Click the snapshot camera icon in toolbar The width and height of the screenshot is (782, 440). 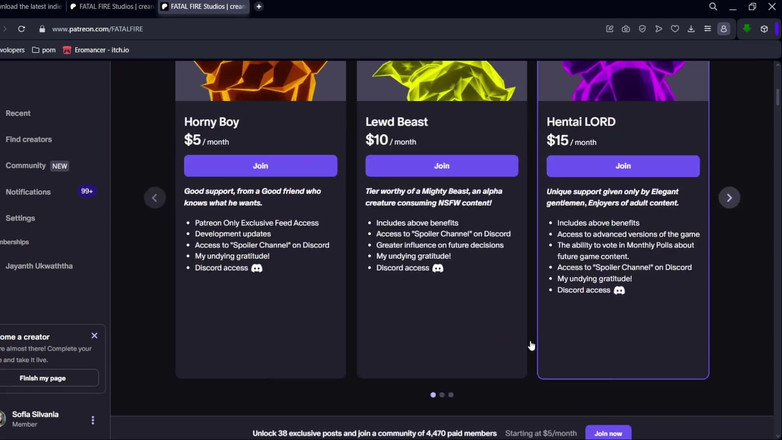626,29
